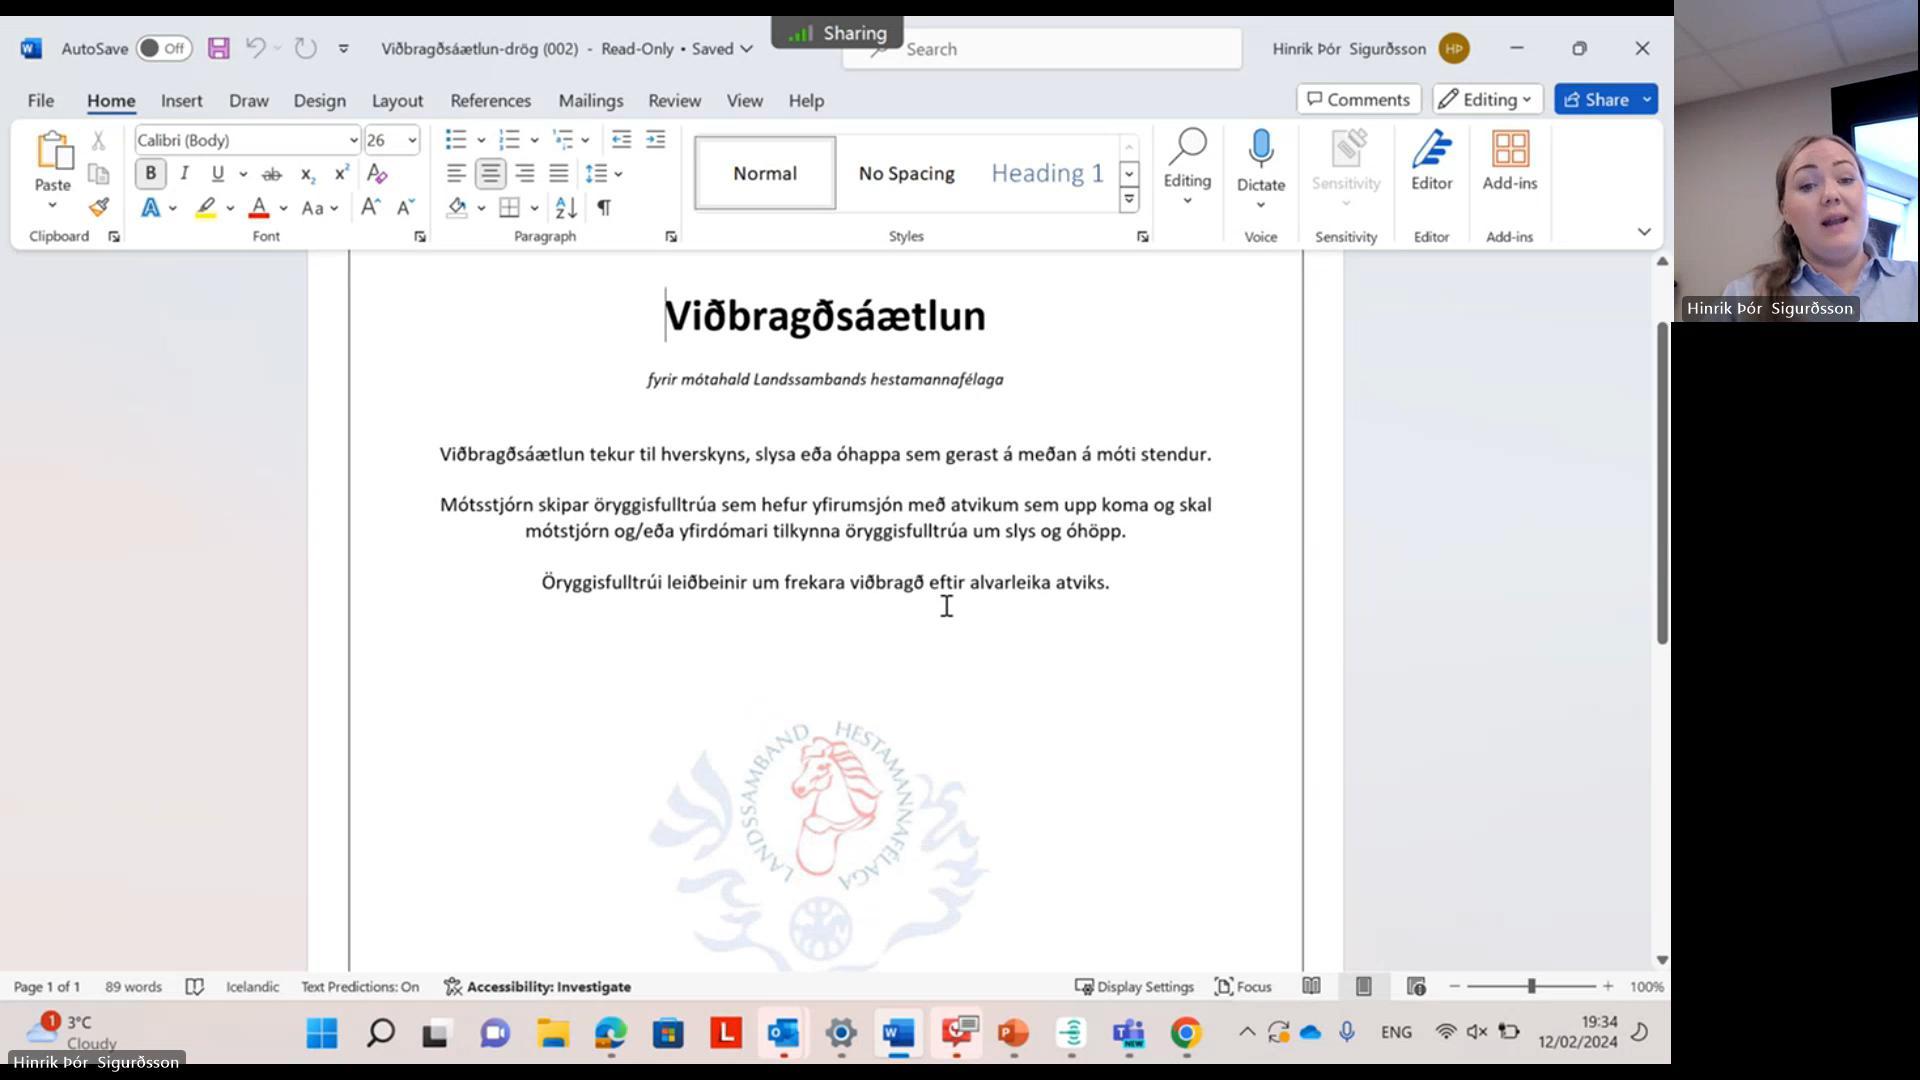Decrease paragraph indent

621,140
